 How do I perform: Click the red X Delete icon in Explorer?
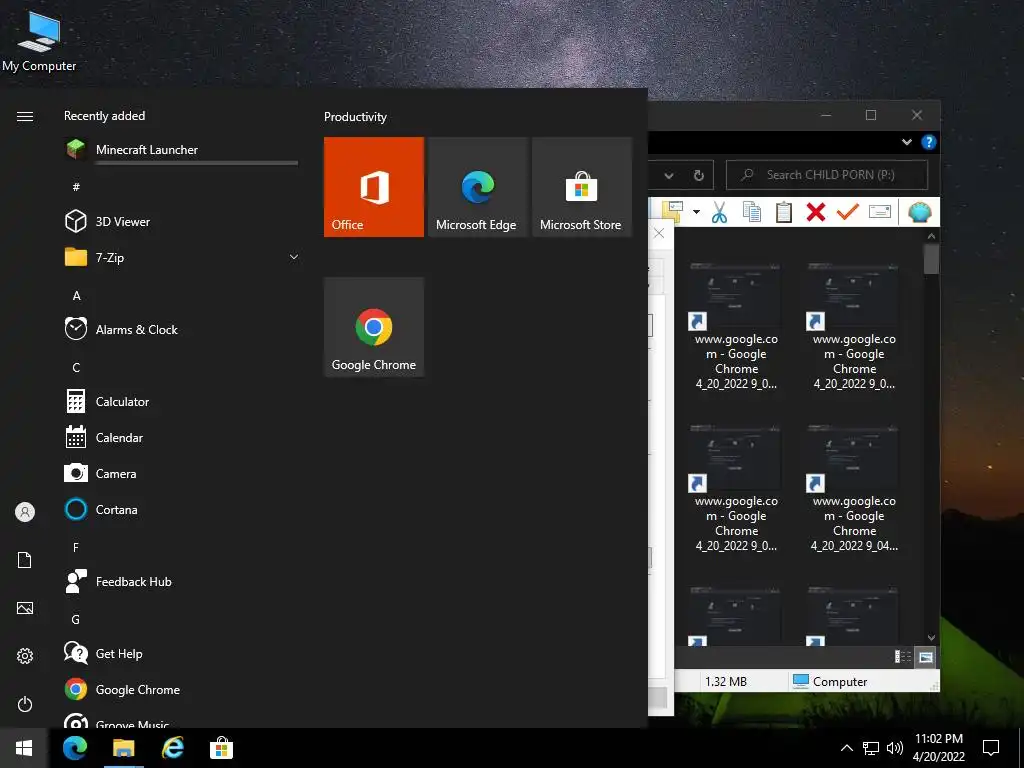click(816, 212)
